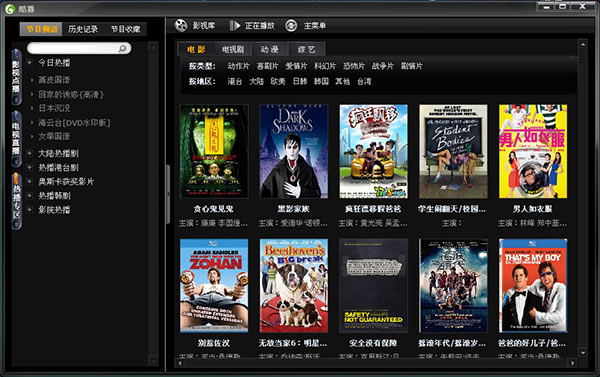Screen dimensions: 600x377
Task: Open the 主菜单 circular arrows icon
Action: tap(291, 26)
